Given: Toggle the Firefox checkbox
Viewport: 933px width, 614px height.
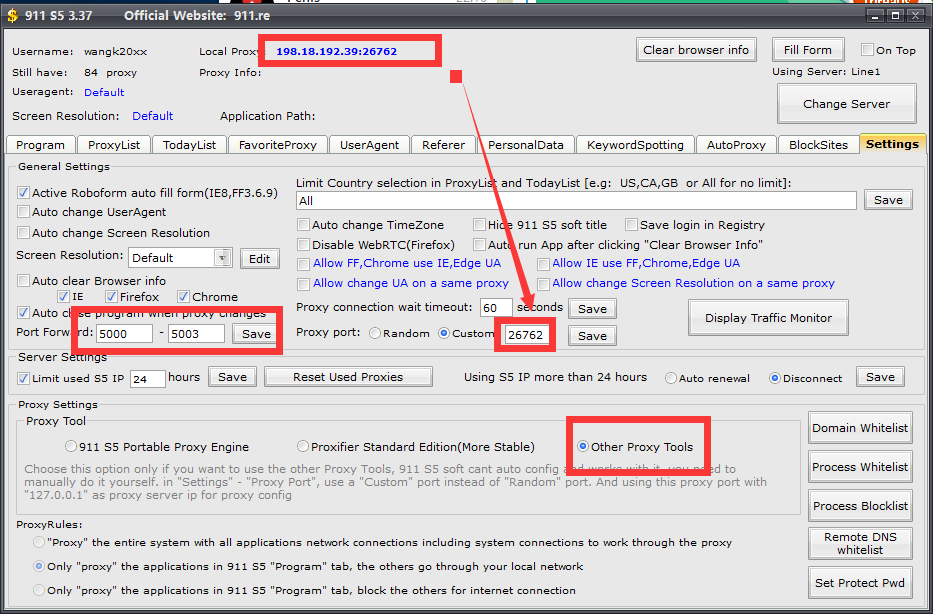Looking at the screenshot, I should pos(111,296).
